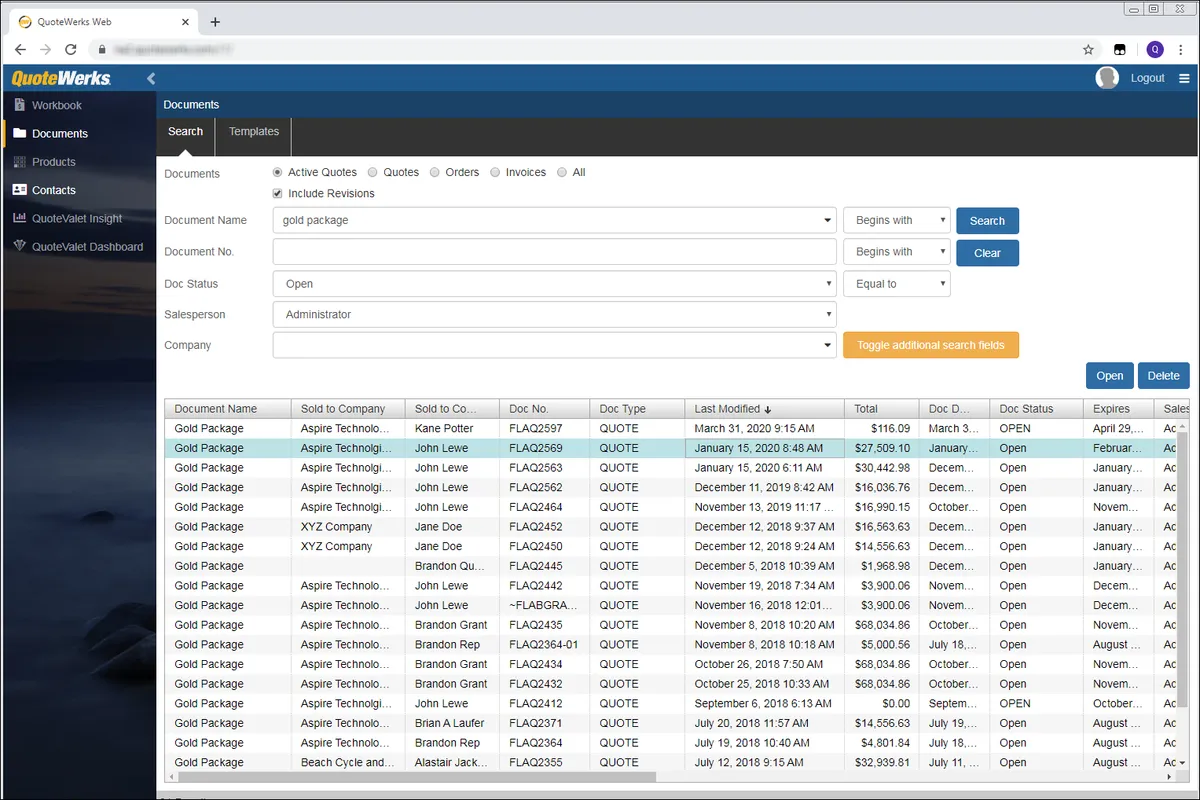Click the results table horizontal scrollbar

coord(415,776)
